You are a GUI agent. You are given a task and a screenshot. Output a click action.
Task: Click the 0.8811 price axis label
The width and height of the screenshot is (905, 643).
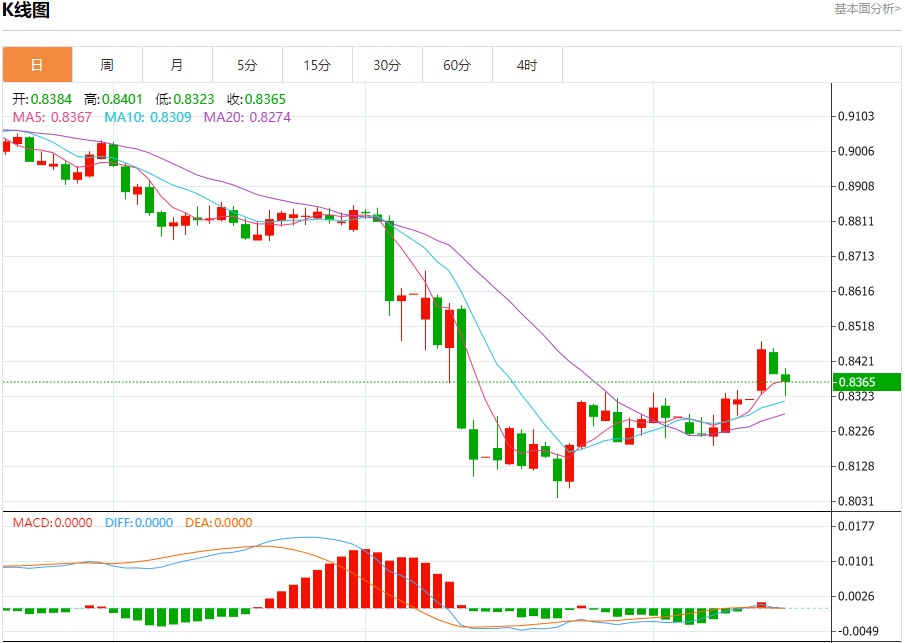[x=856, y=222]
